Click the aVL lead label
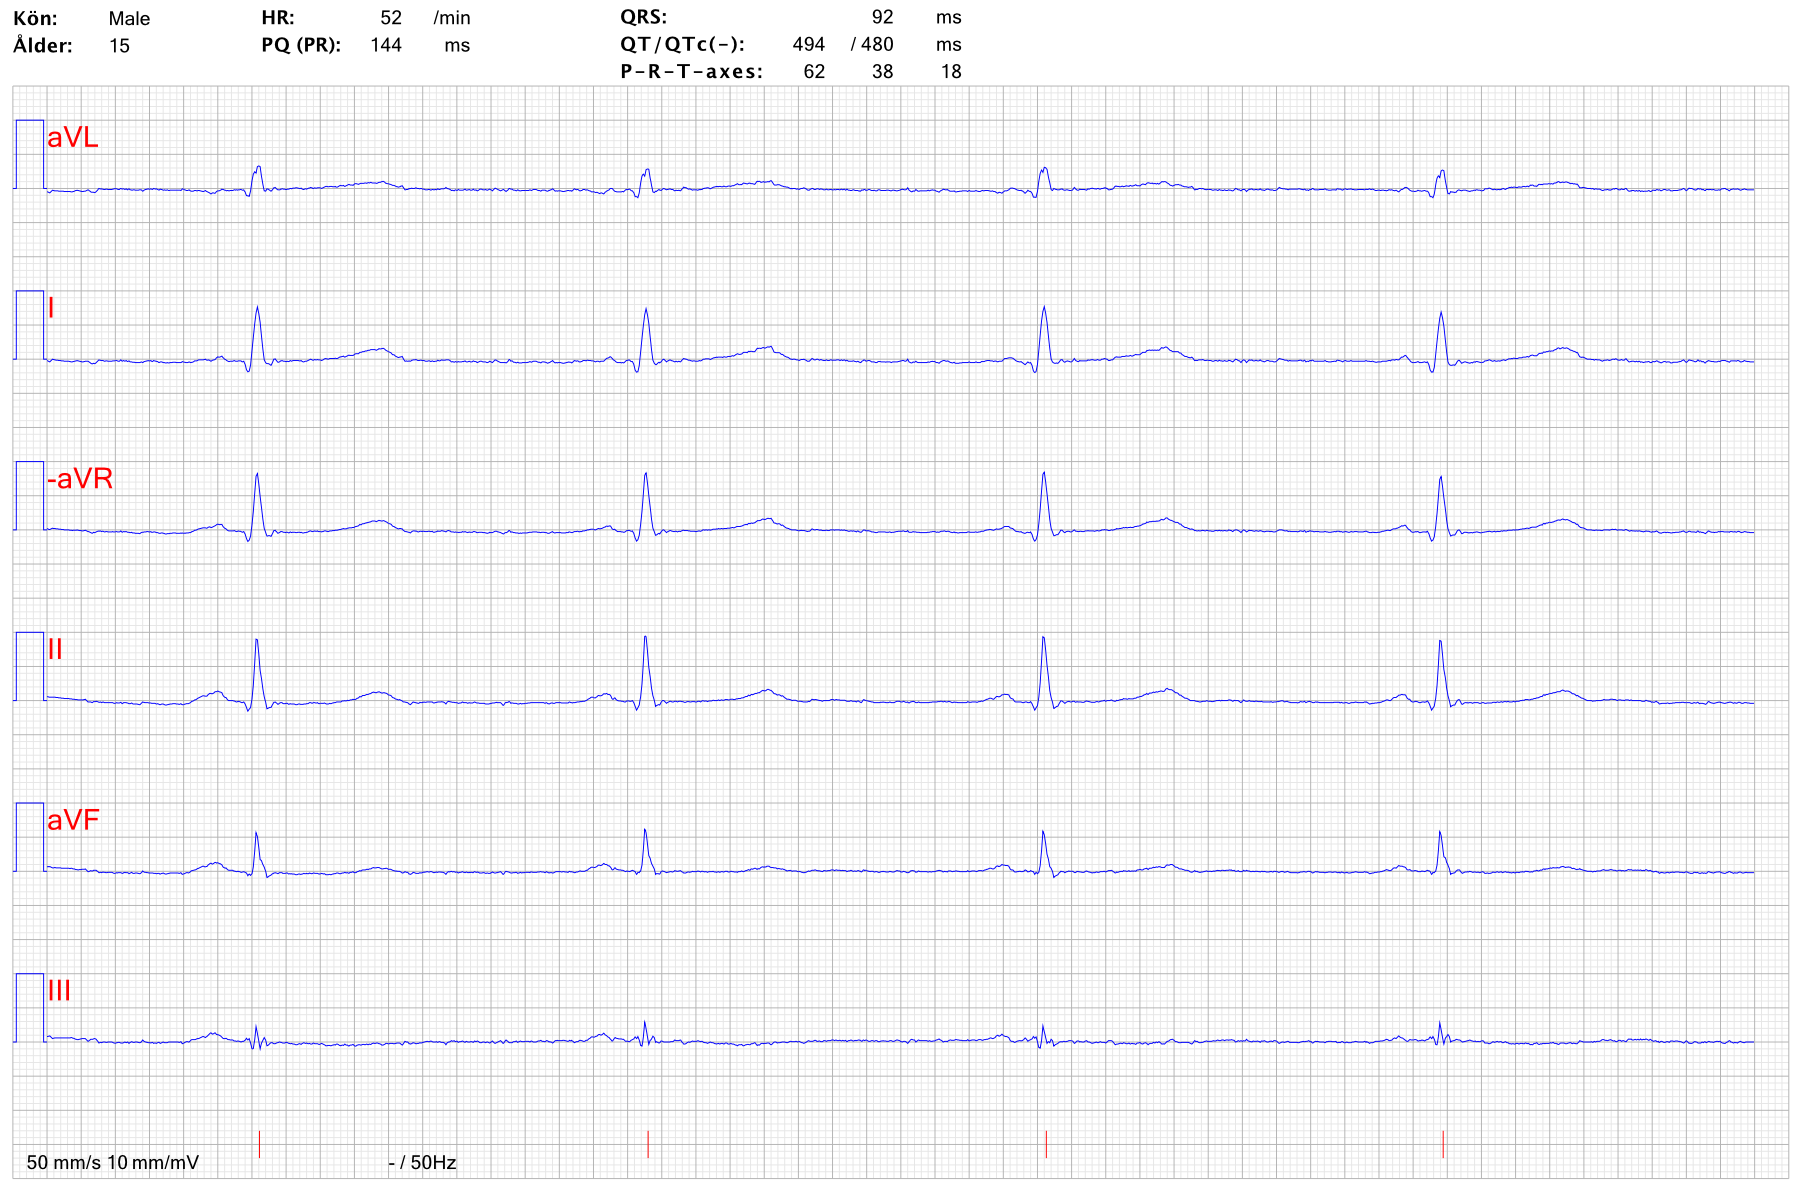Image resolution: width=1800 pixels, height=1190 pixels. 73,137
